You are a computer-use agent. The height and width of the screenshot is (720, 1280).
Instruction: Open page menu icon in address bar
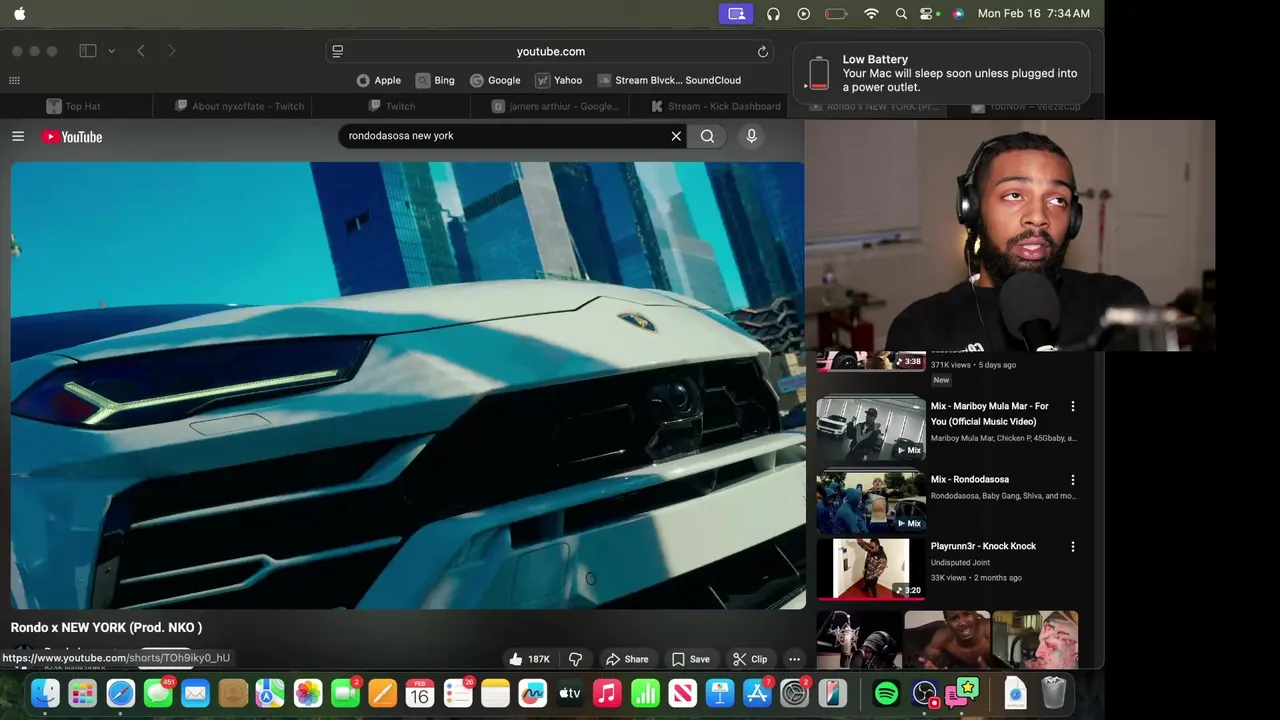click(338, 51)
